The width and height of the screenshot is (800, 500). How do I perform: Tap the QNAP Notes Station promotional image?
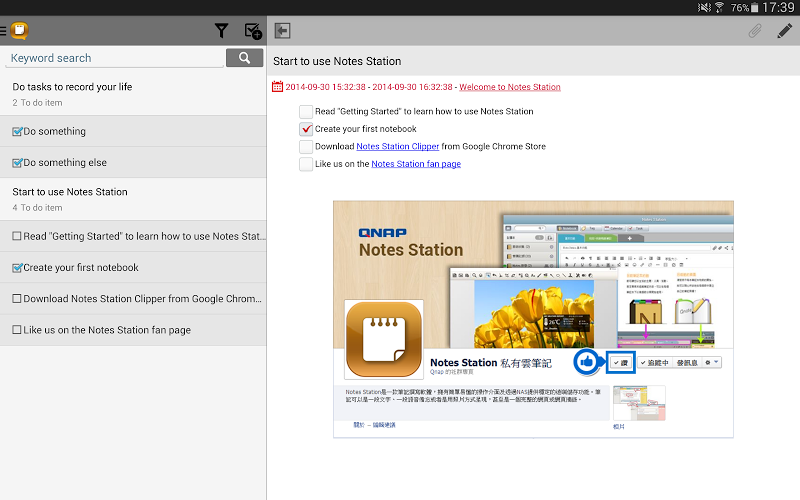(x=533, y=319)
